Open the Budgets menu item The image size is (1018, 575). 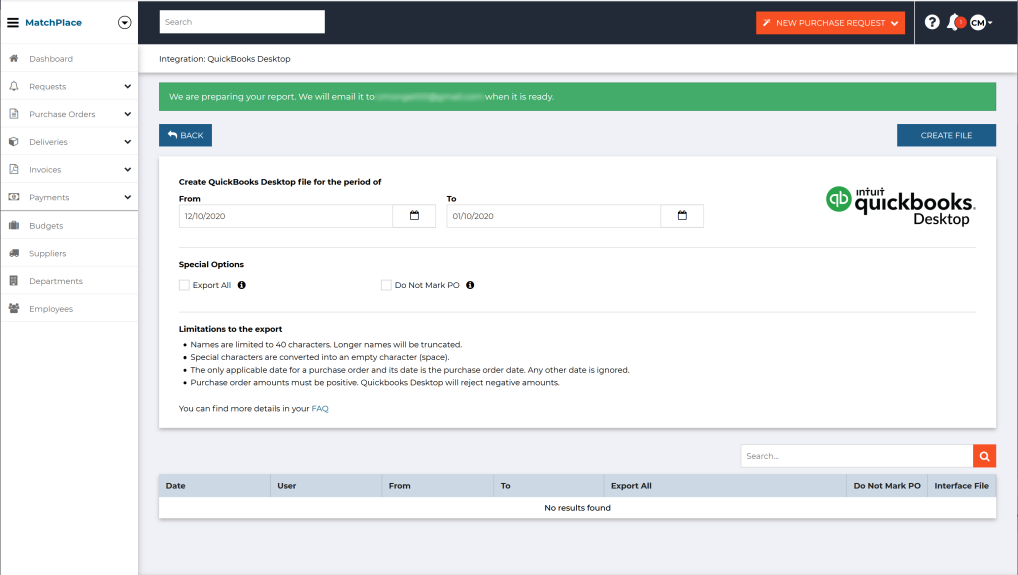[x=69, y=226]
